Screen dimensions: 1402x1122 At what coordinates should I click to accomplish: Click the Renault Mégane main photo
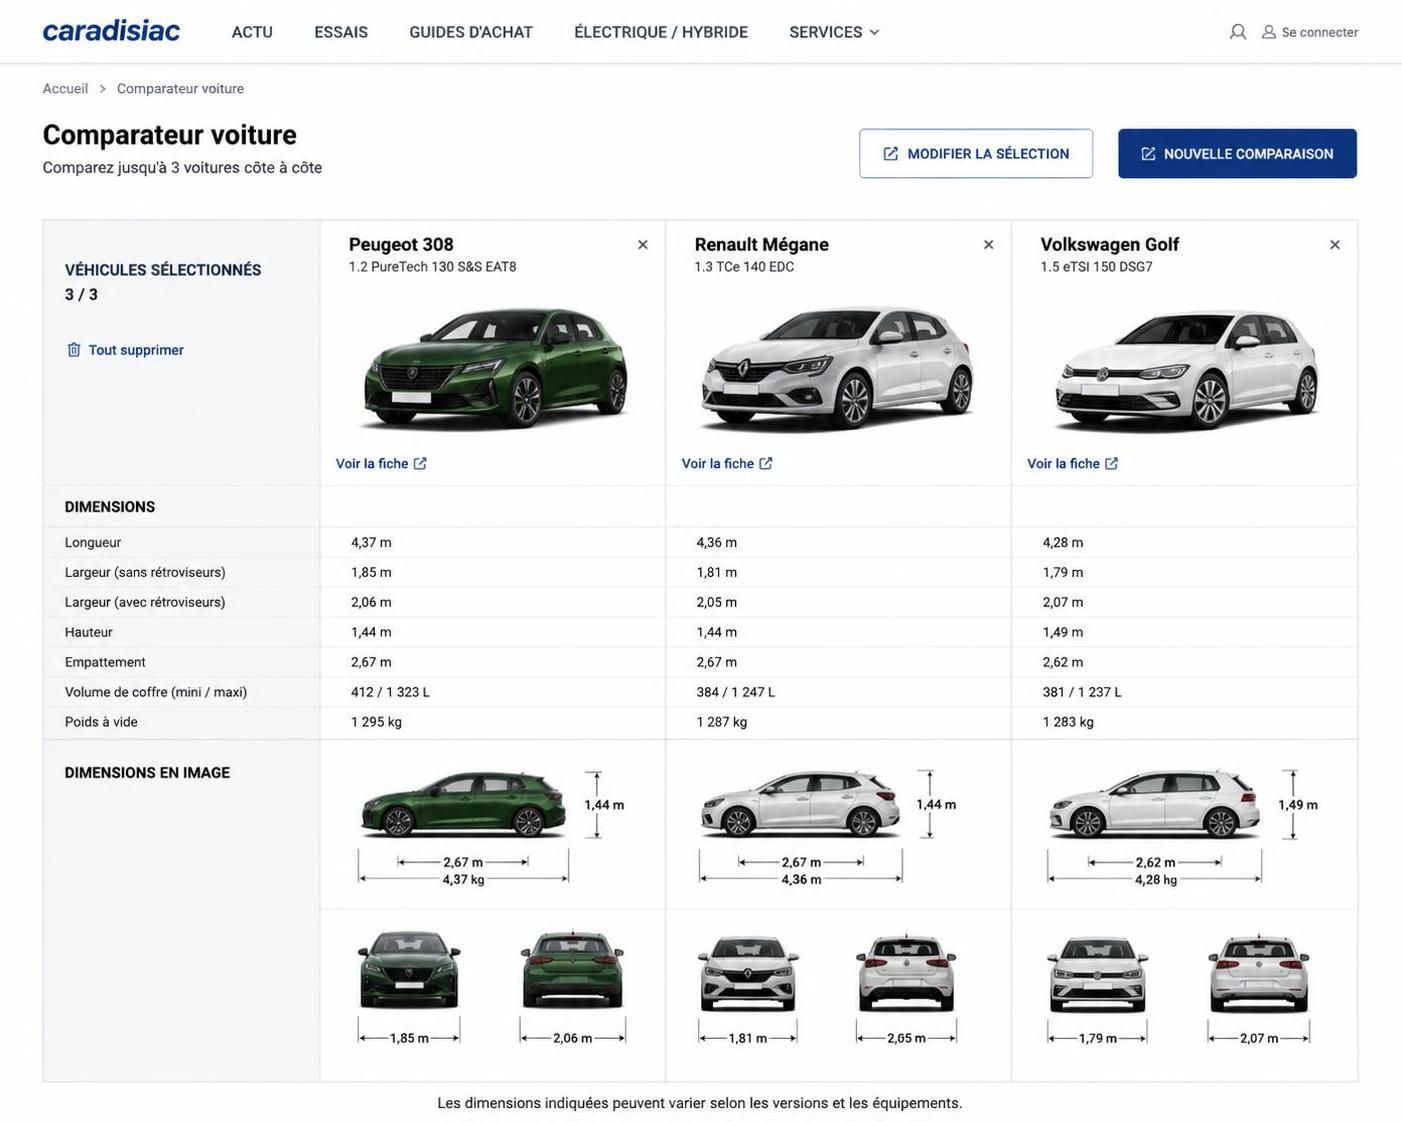tap(838, 369)
